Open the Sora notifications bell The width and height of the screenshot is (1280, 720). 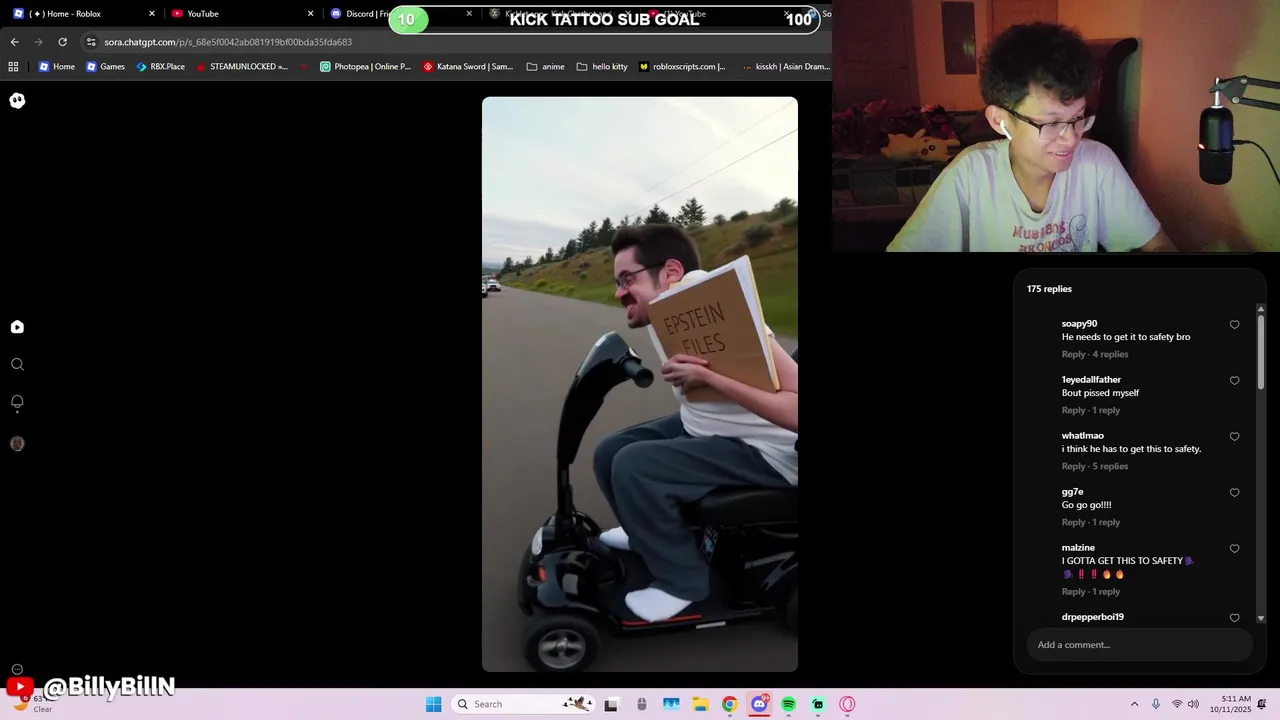coord(17,402)
